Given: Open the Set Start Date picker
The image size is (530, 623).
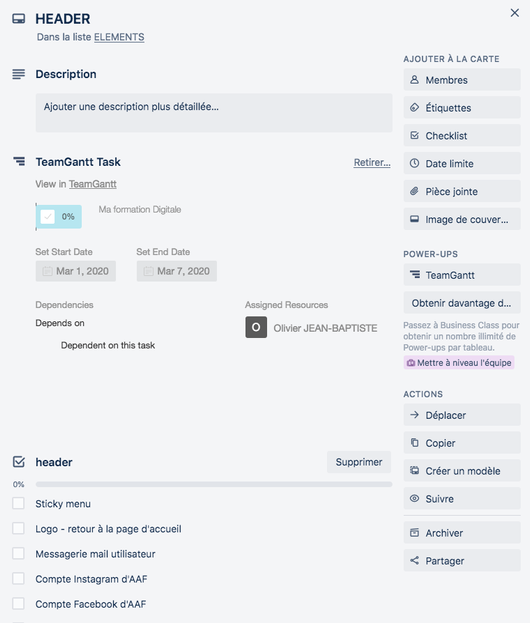Looking at the screenshot, I should (75, 271).
